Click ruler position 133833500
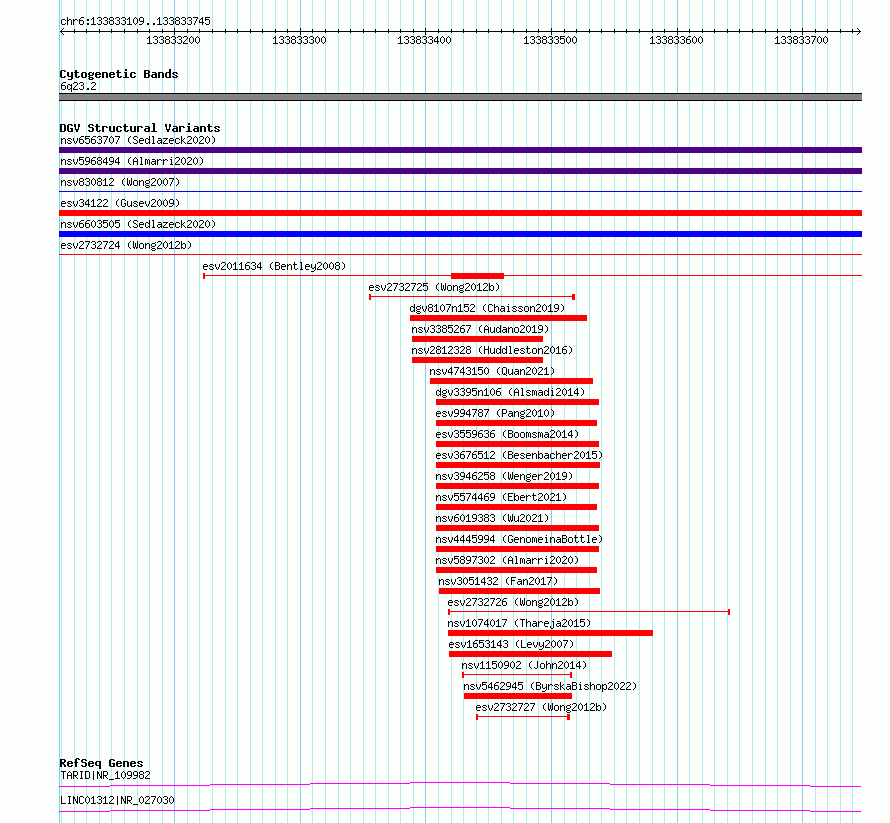This screenshot has height=823, width=890. pos(550,40)
